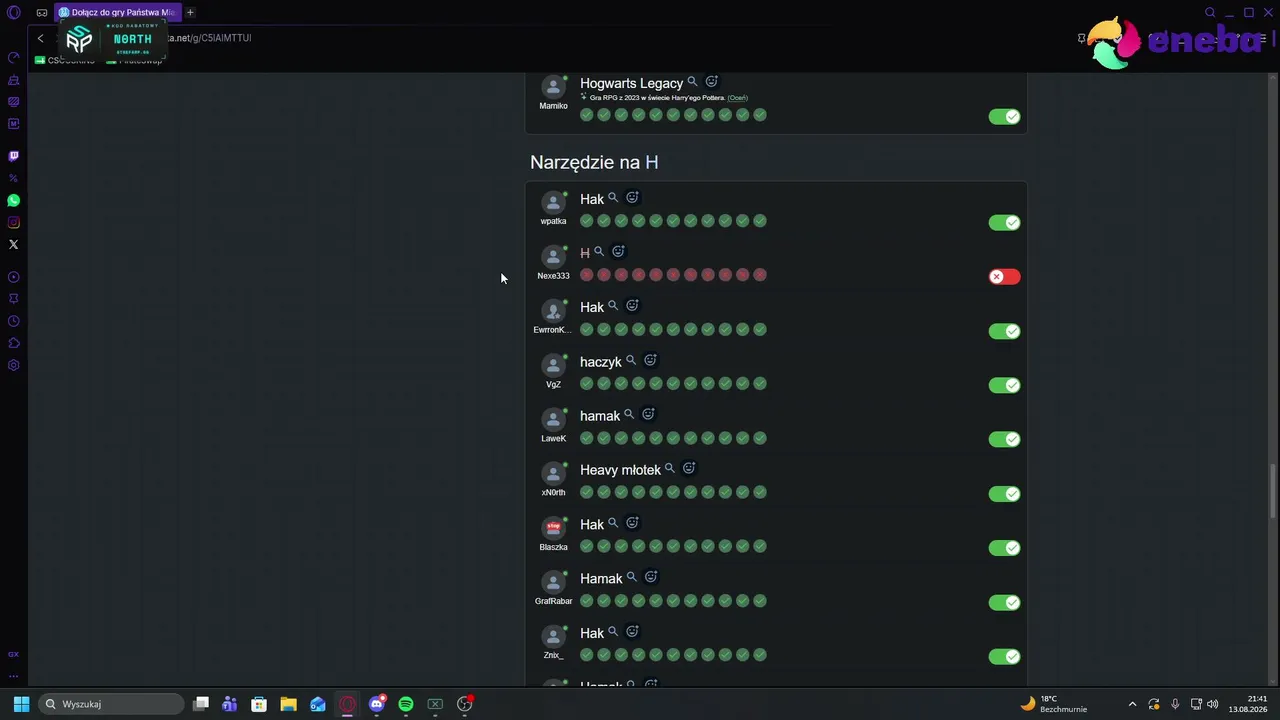Image resolution: width=1280 pixels, height=720 pixels.
Task: Open the Player icon in the sidebar
Action: pos(14,277)
